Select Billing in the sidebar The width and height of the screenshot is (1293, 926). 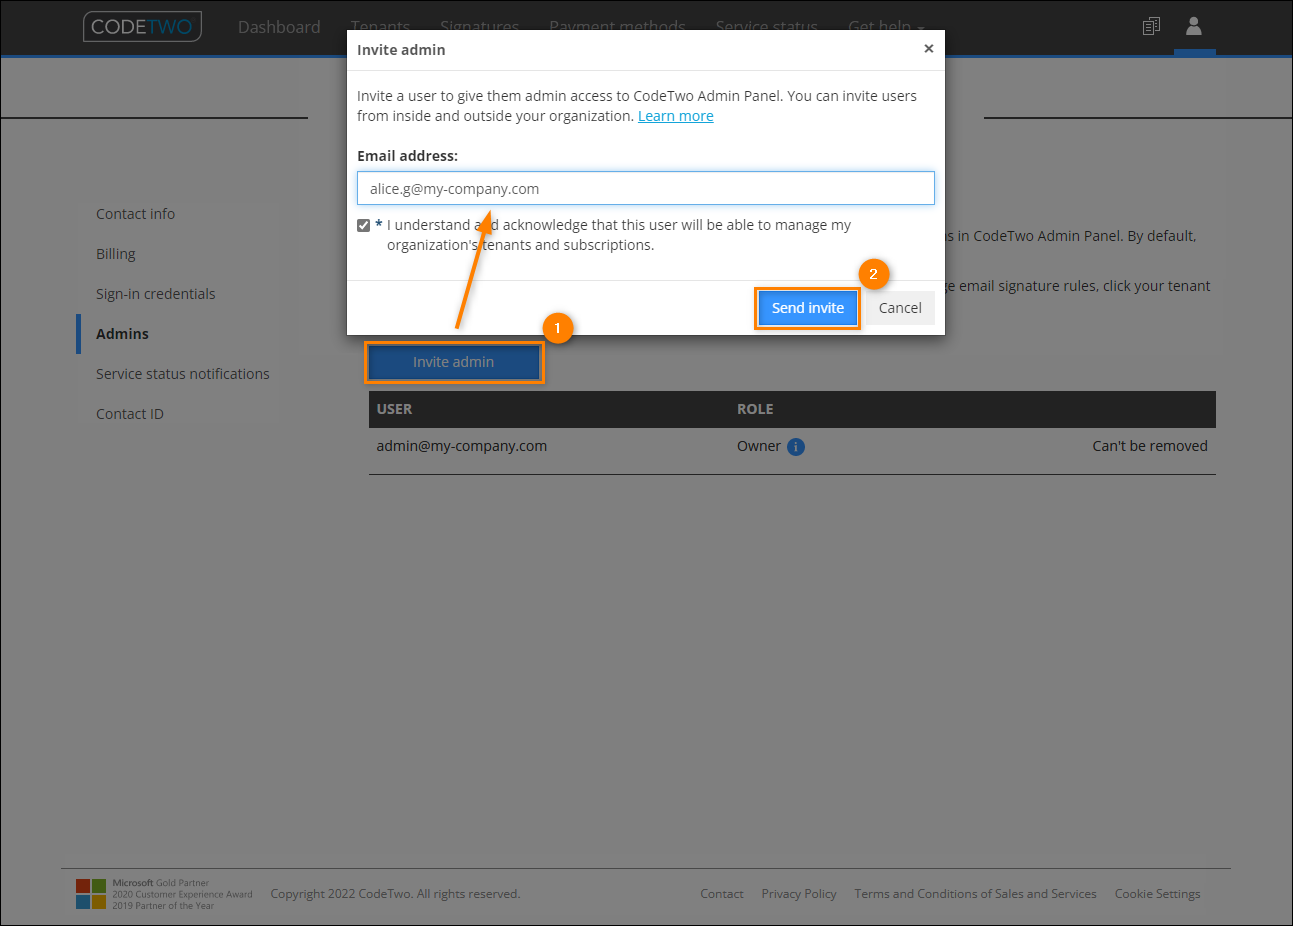[116, 254]
